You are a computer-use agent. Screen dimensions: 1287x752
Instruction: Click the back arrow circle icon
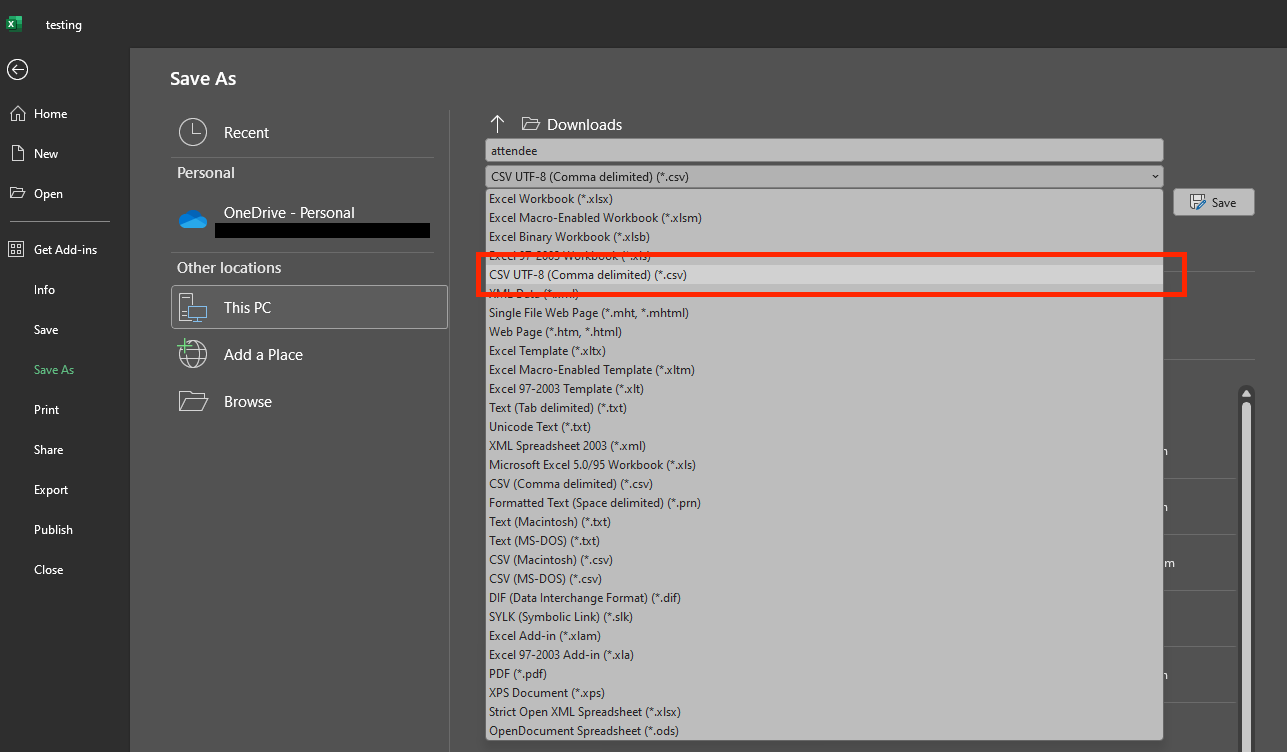tap(17, 69)
